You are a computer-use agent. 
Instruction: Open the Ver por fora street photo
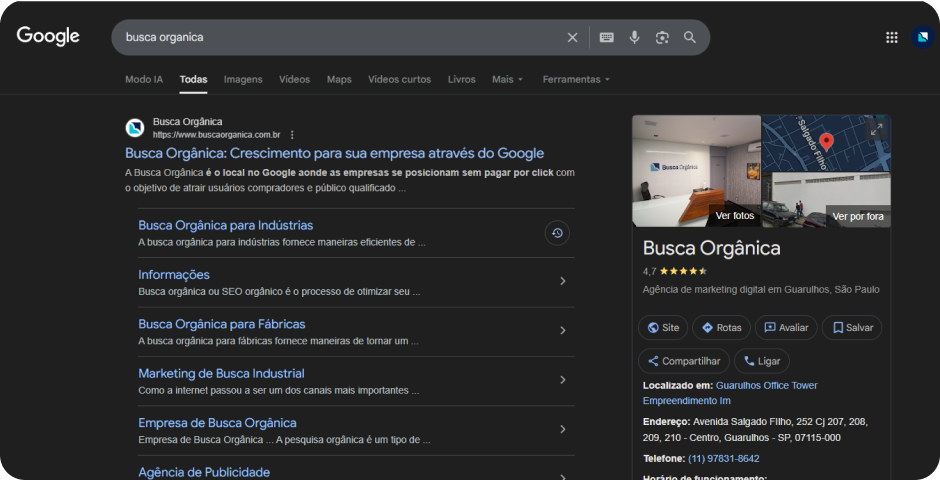pyautogui.click(x=827, y=200)
